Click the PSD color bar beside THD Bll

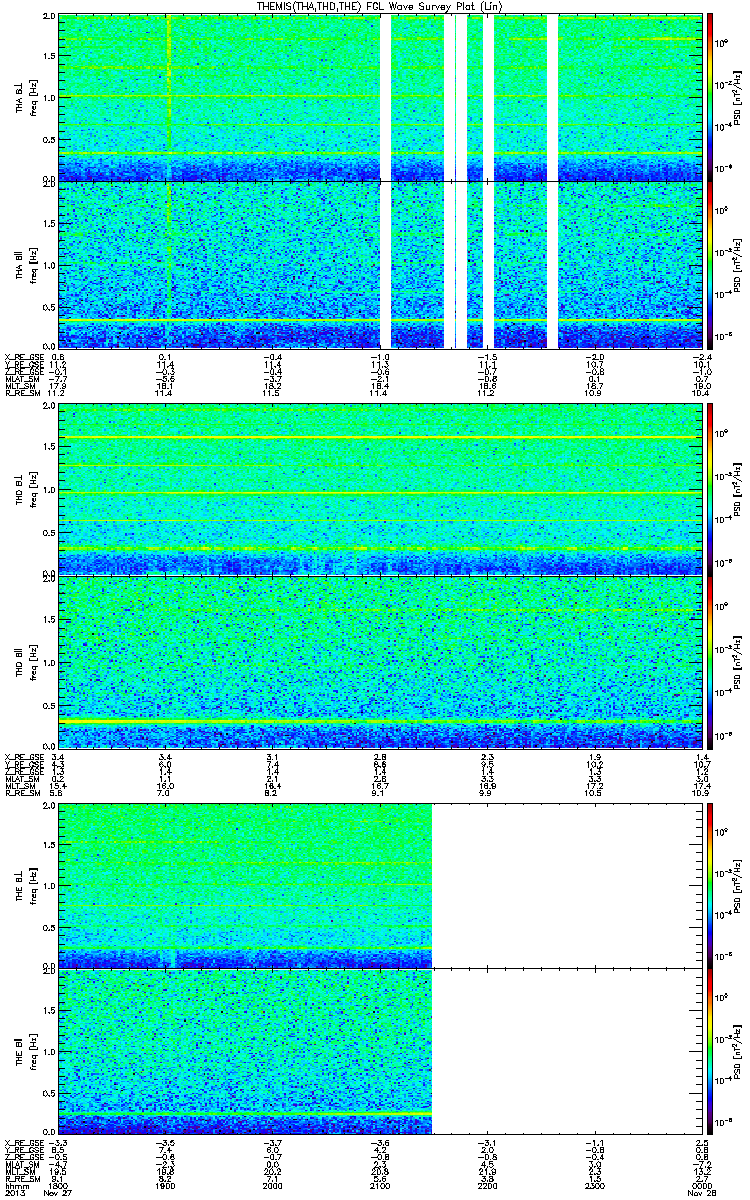711,660
